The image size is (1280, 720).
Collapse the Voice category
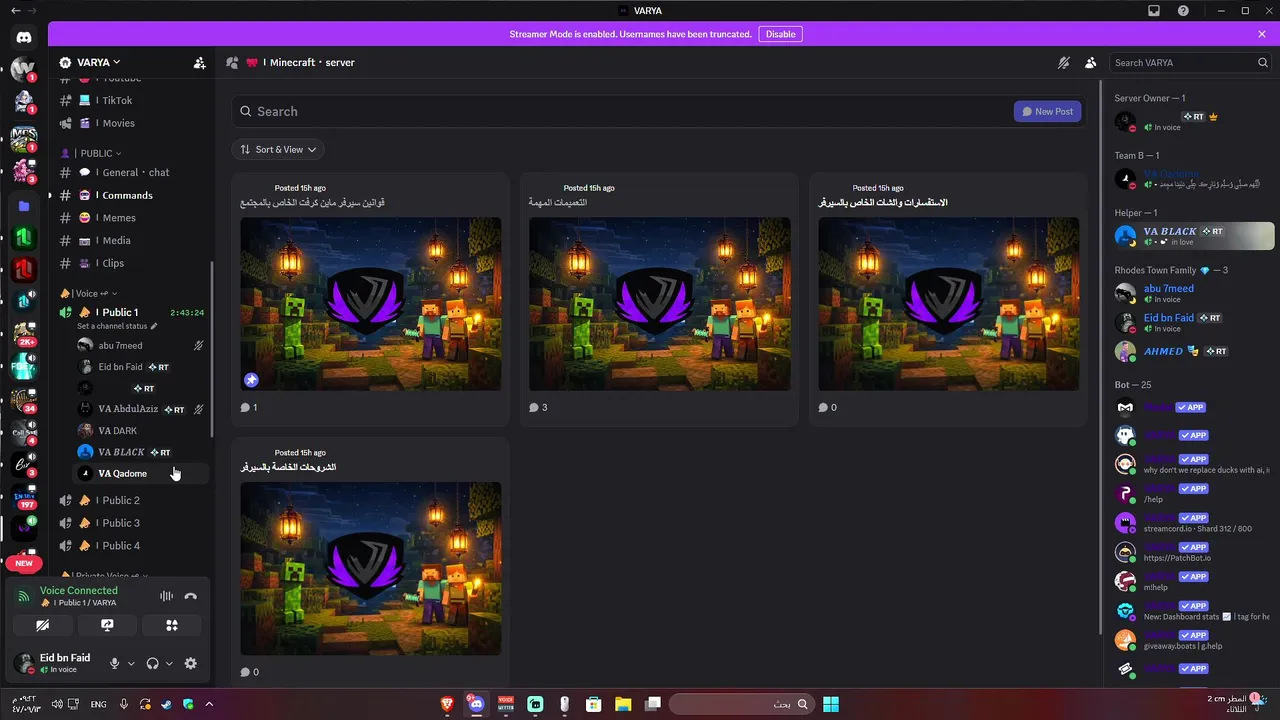pyautogui.click(x=88, y=293)
